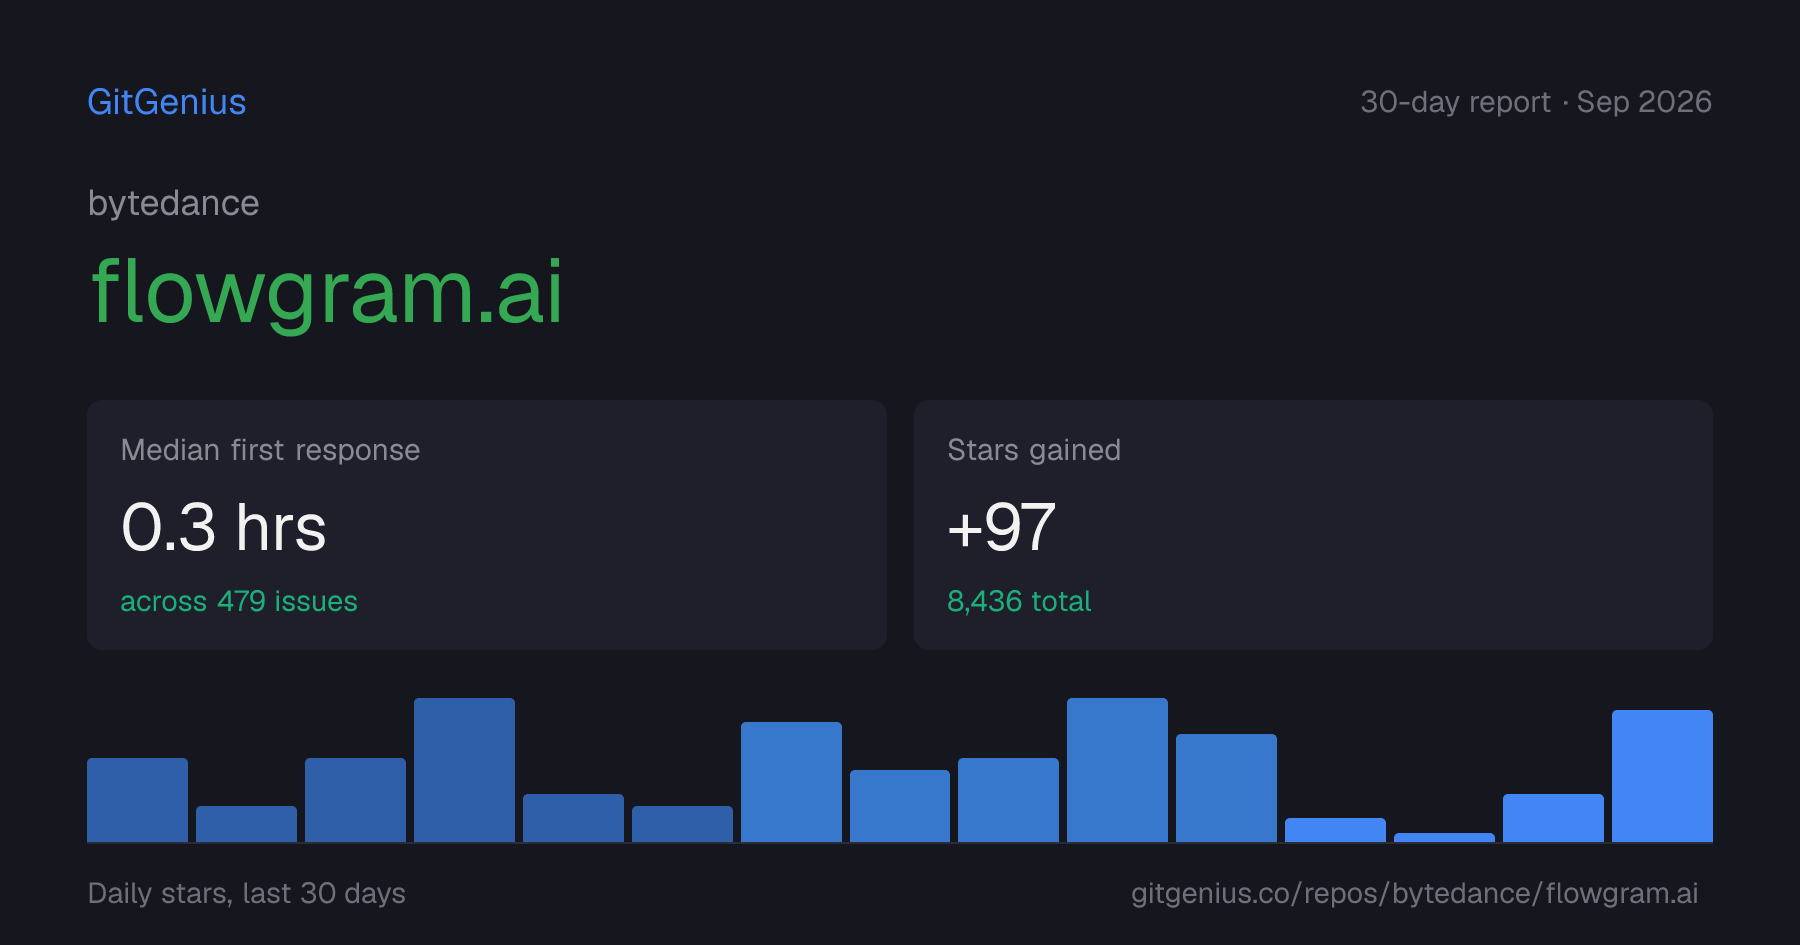Select the tallest bar in chart's left half

pos(464,770)
